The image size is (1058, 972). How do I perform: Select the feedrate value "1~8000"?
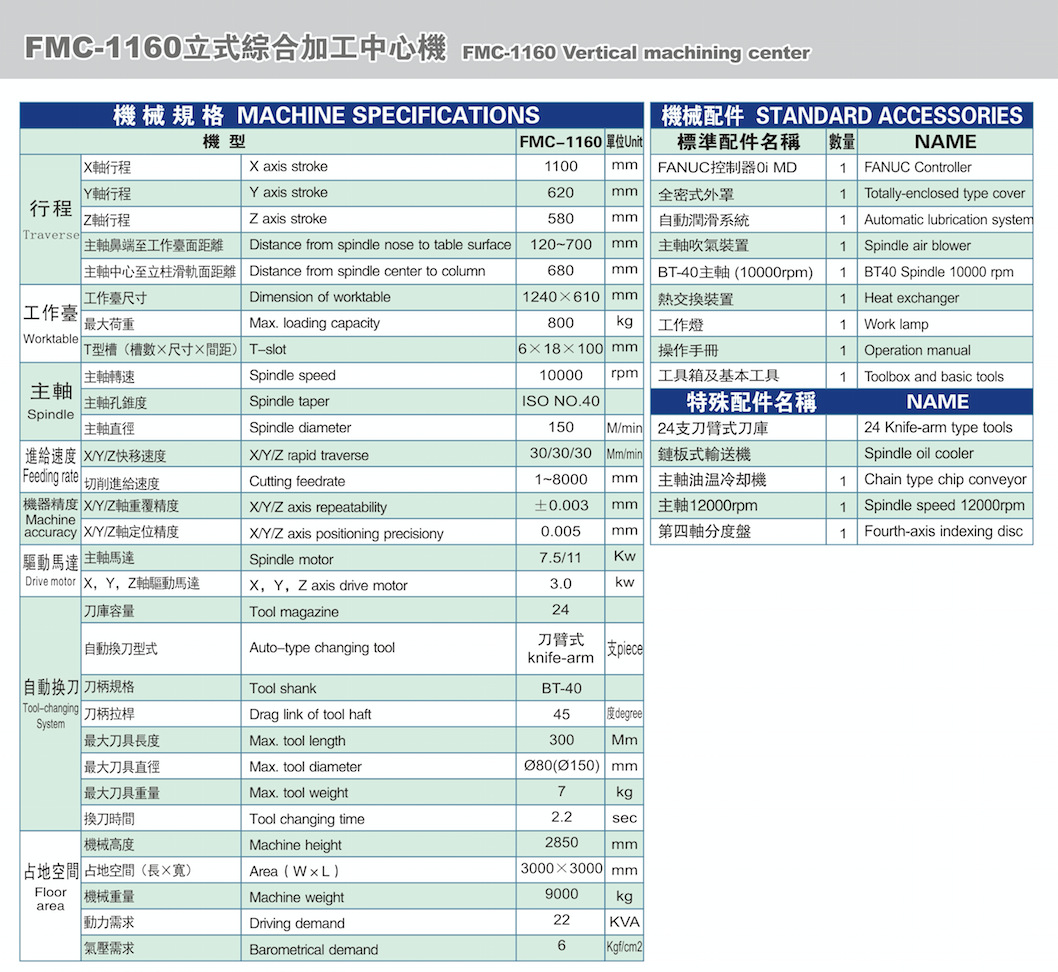[561, 480]
